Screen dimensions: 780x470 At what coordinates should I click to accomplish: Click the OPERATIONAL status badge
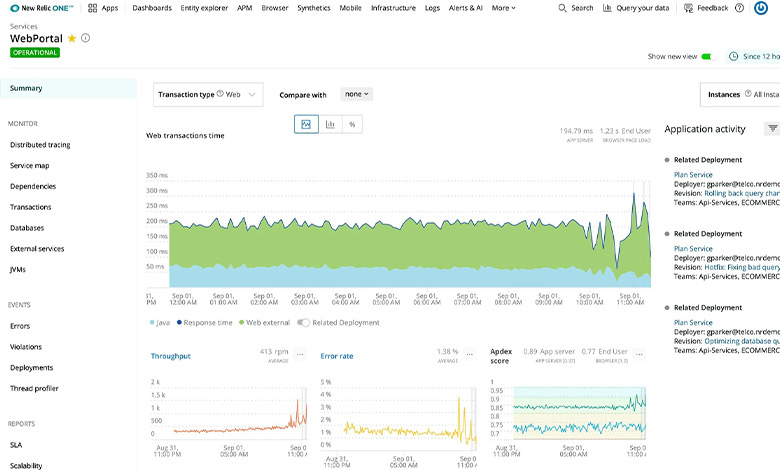[35, 53]
